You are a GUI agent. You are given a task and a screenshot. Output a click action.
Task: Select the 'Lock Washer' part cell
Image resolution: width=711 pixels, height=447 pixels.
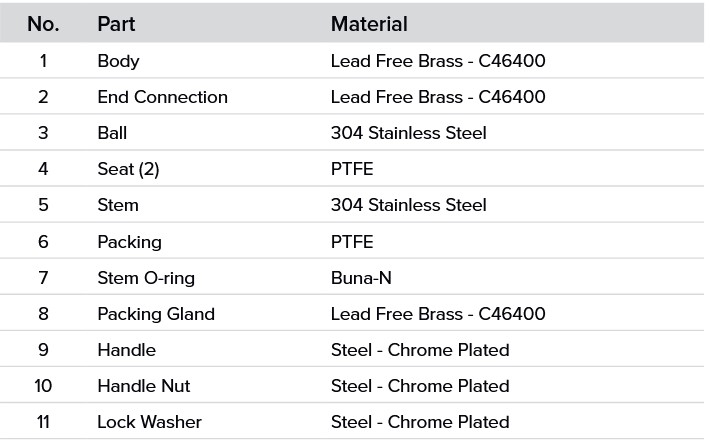pos(149,422)
